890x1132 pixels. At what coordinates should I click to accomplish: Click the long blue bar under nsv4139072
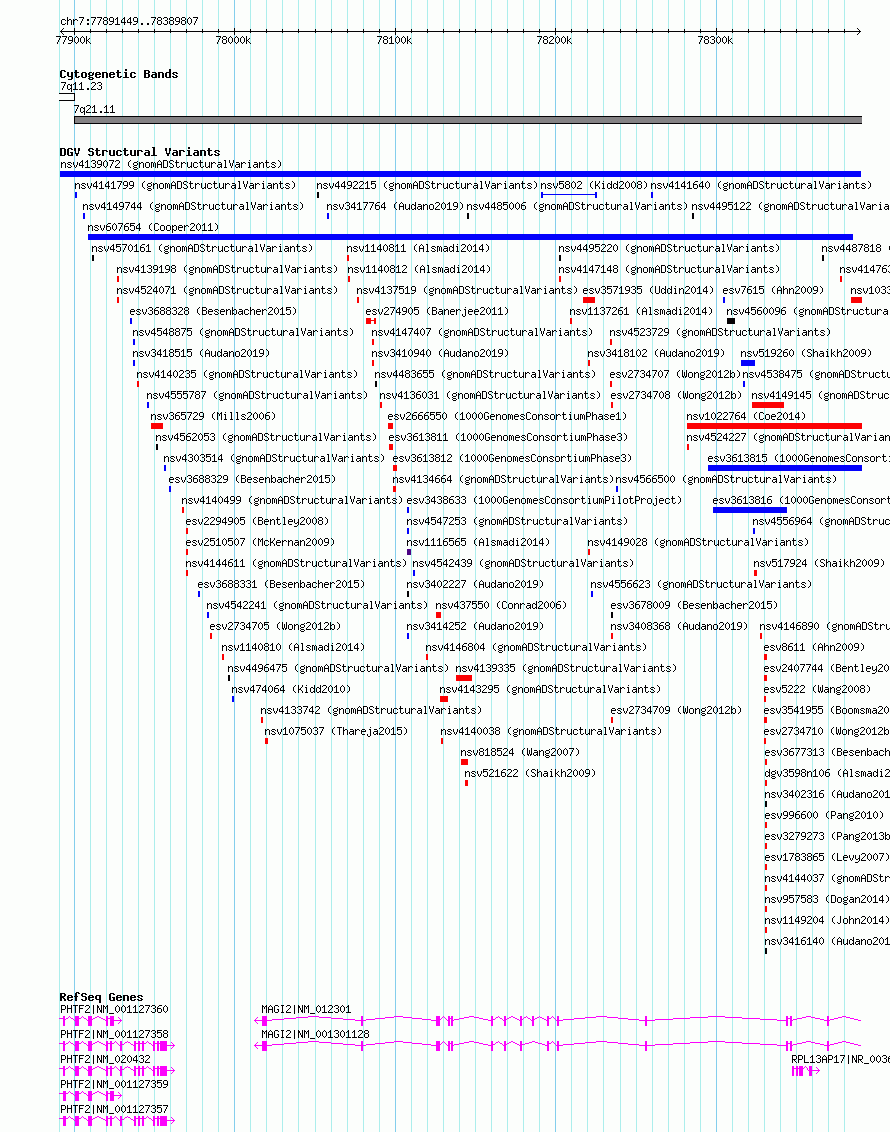point(461,174)
